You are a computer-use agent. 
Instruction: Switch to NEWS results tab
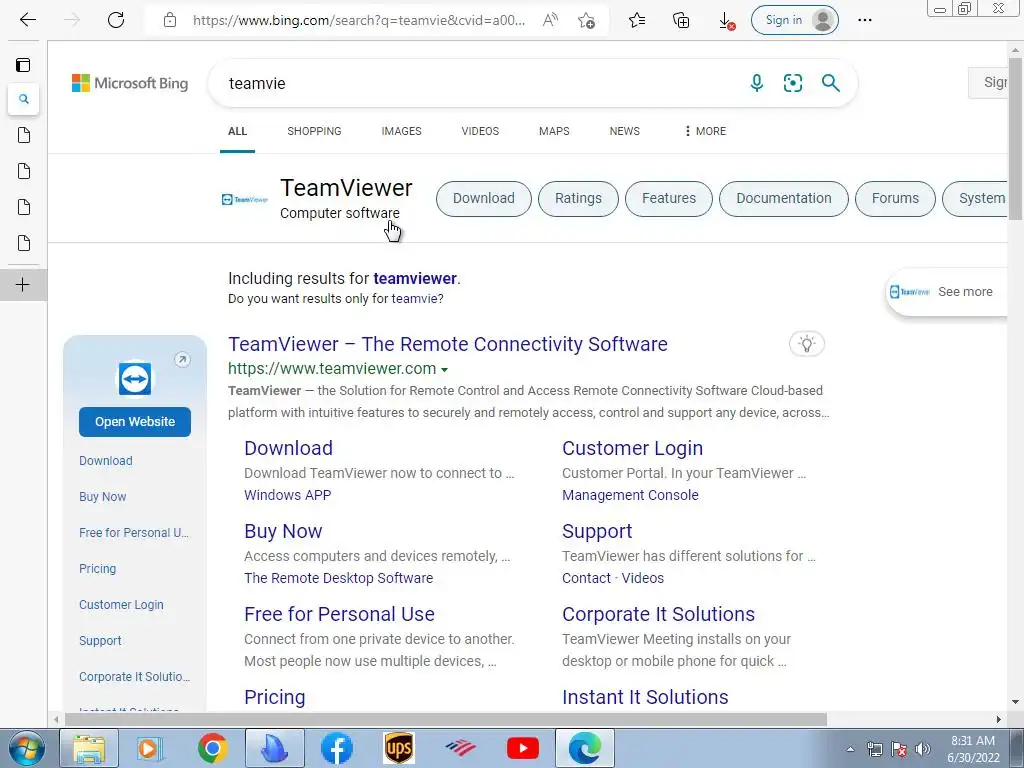(624, 131)
